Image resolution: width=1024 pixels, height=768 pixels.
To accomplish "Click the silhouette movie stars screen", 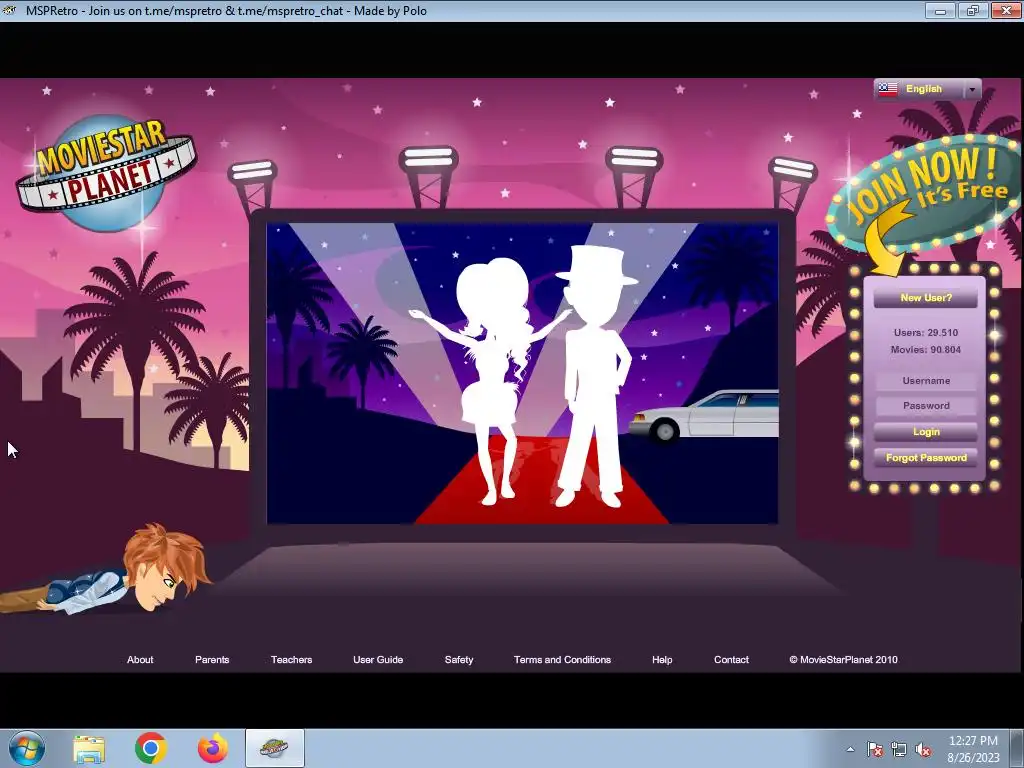I will pos(522,374).
